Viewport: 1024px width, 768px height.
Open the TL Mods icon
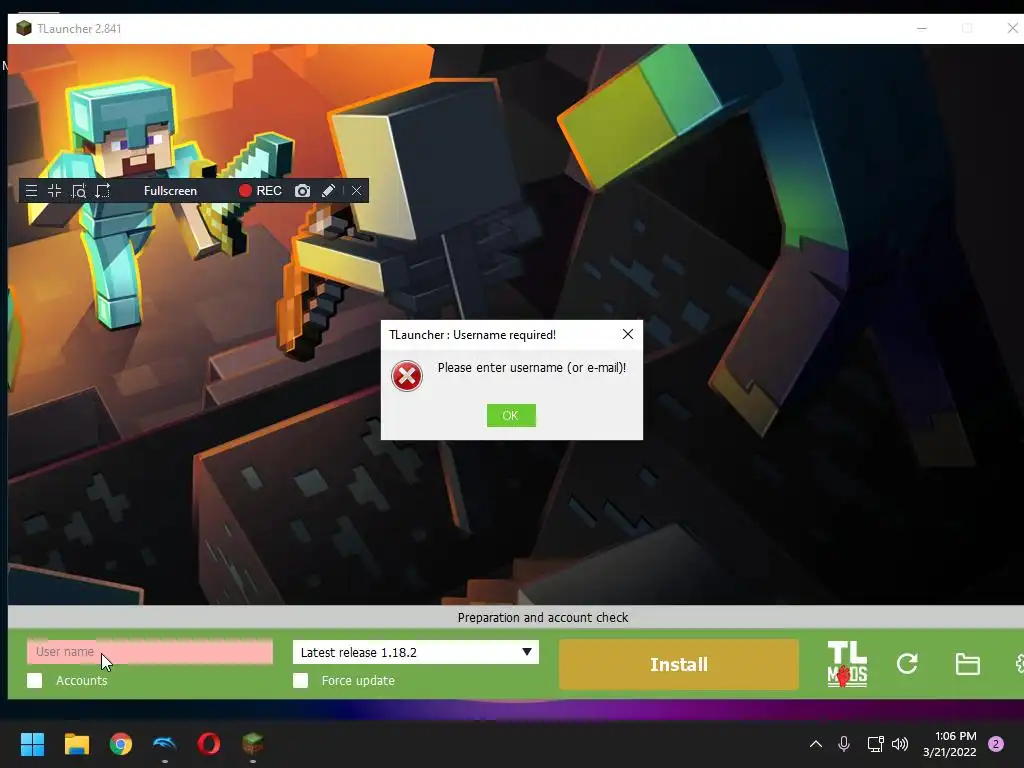[847, 664]
